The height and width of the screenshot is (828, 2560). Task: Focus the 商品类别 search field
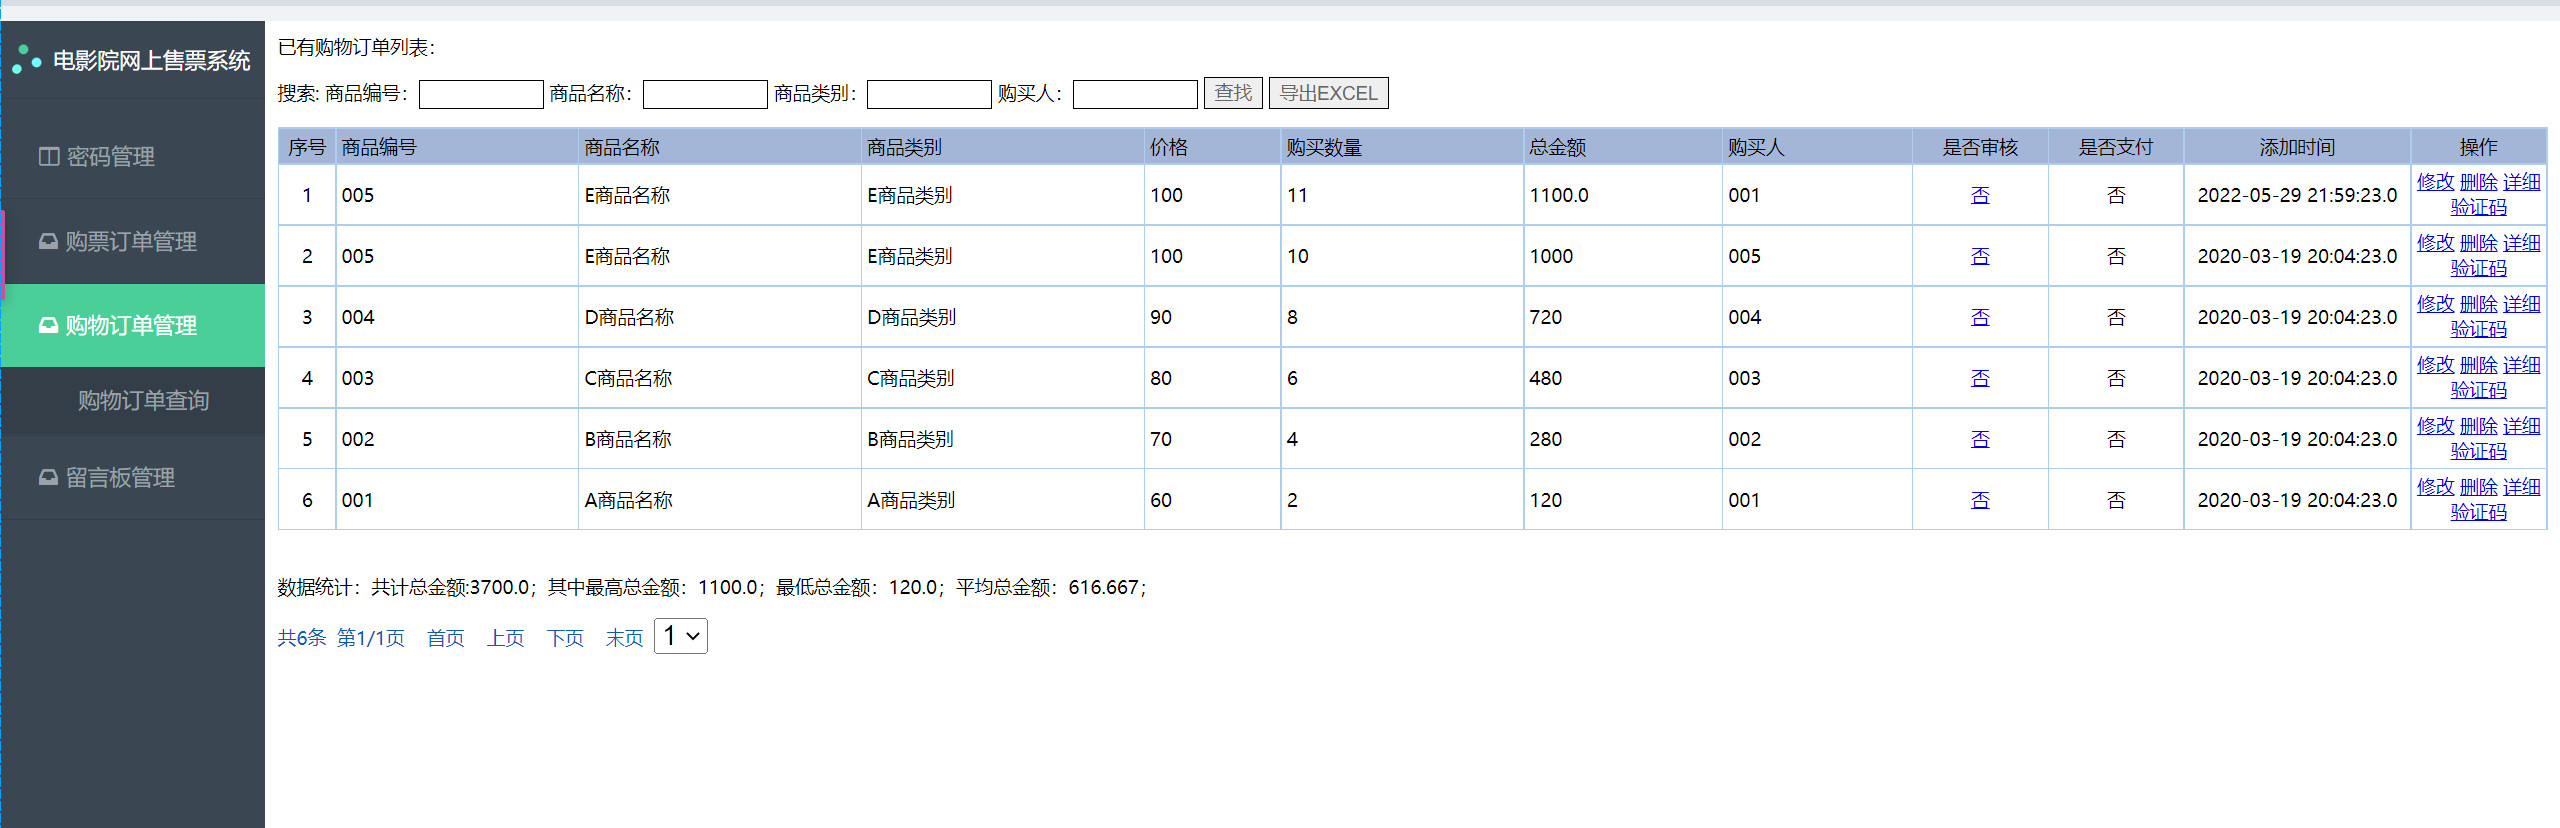929,94
